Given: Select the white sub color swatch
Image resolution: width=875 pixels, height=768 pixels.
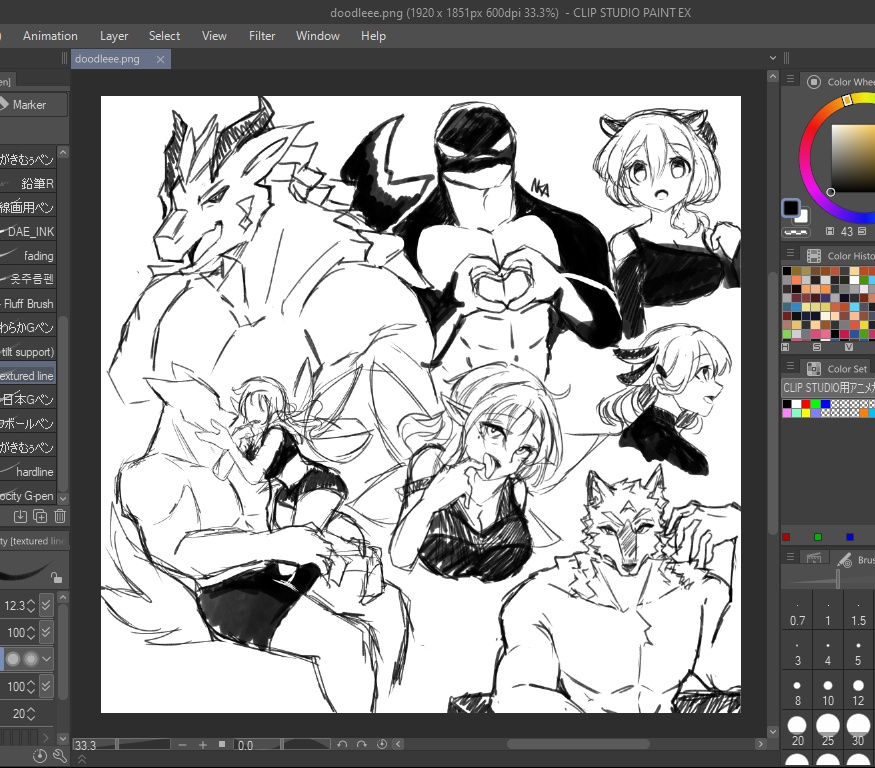Looking at the screenshot, I should pyautogui.click(x=803, y=216).
